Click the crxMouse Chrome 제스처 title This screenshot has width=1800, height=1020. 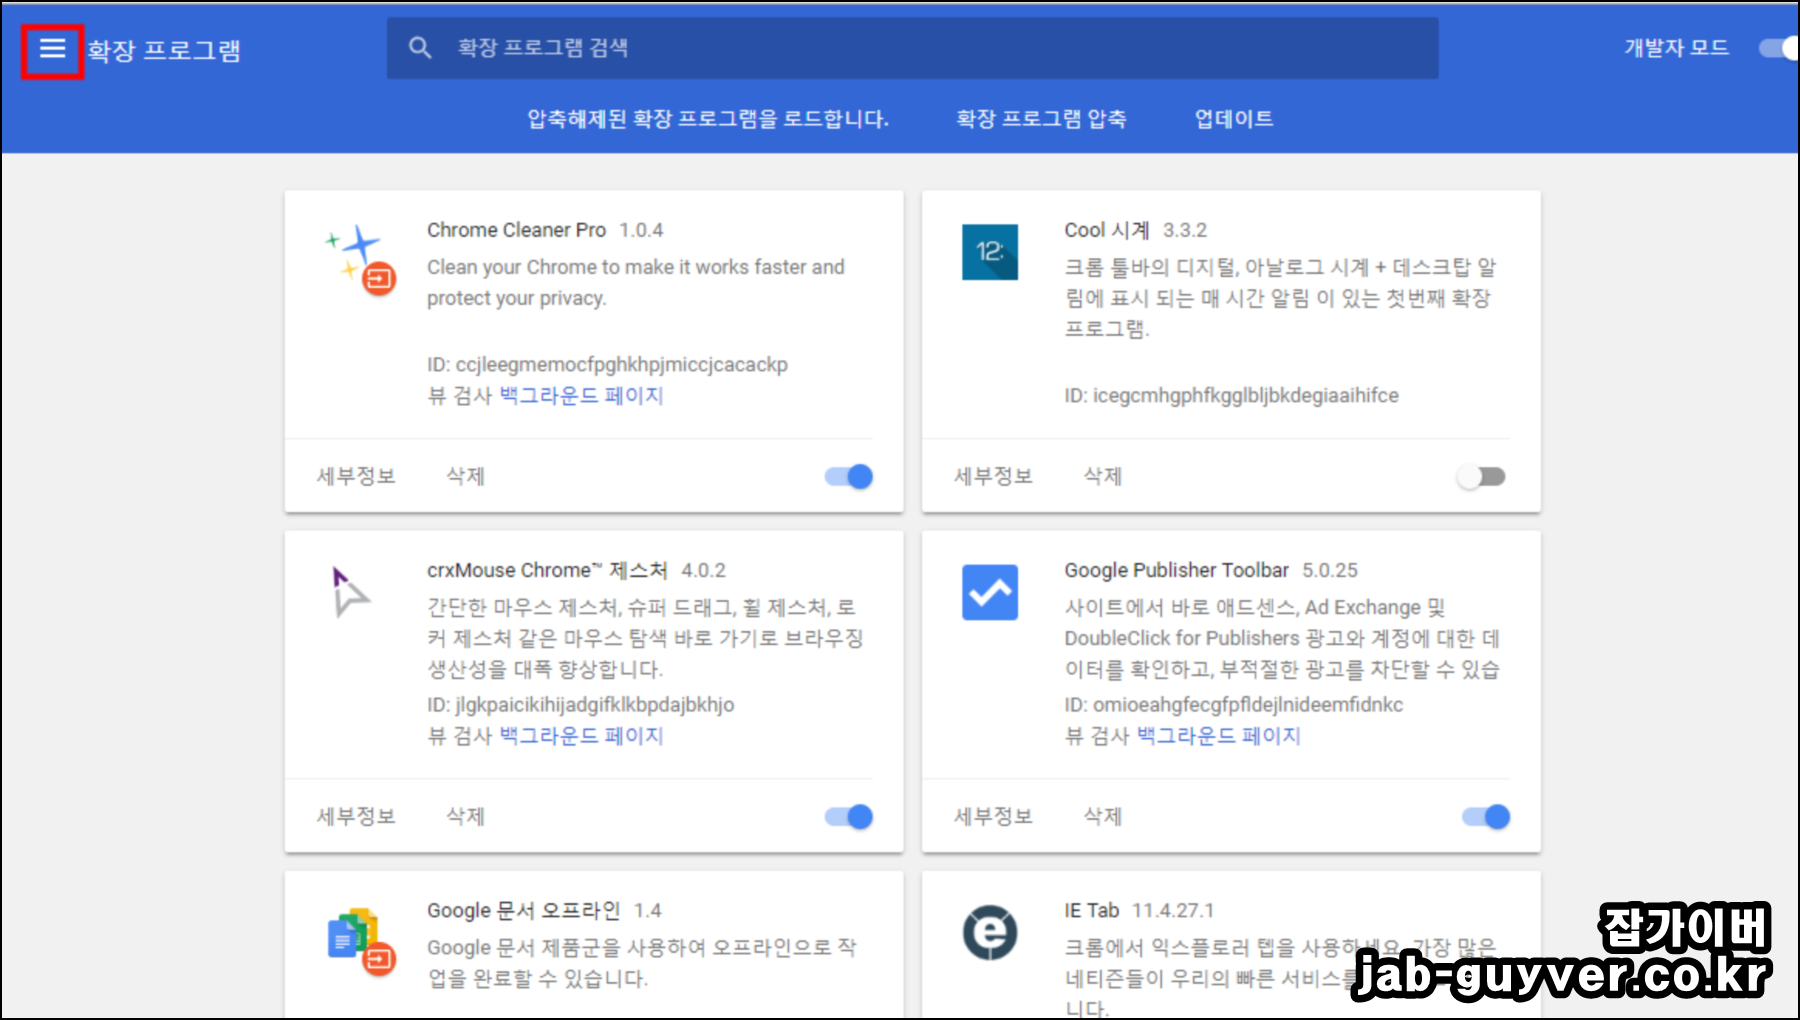coord(547,570)
